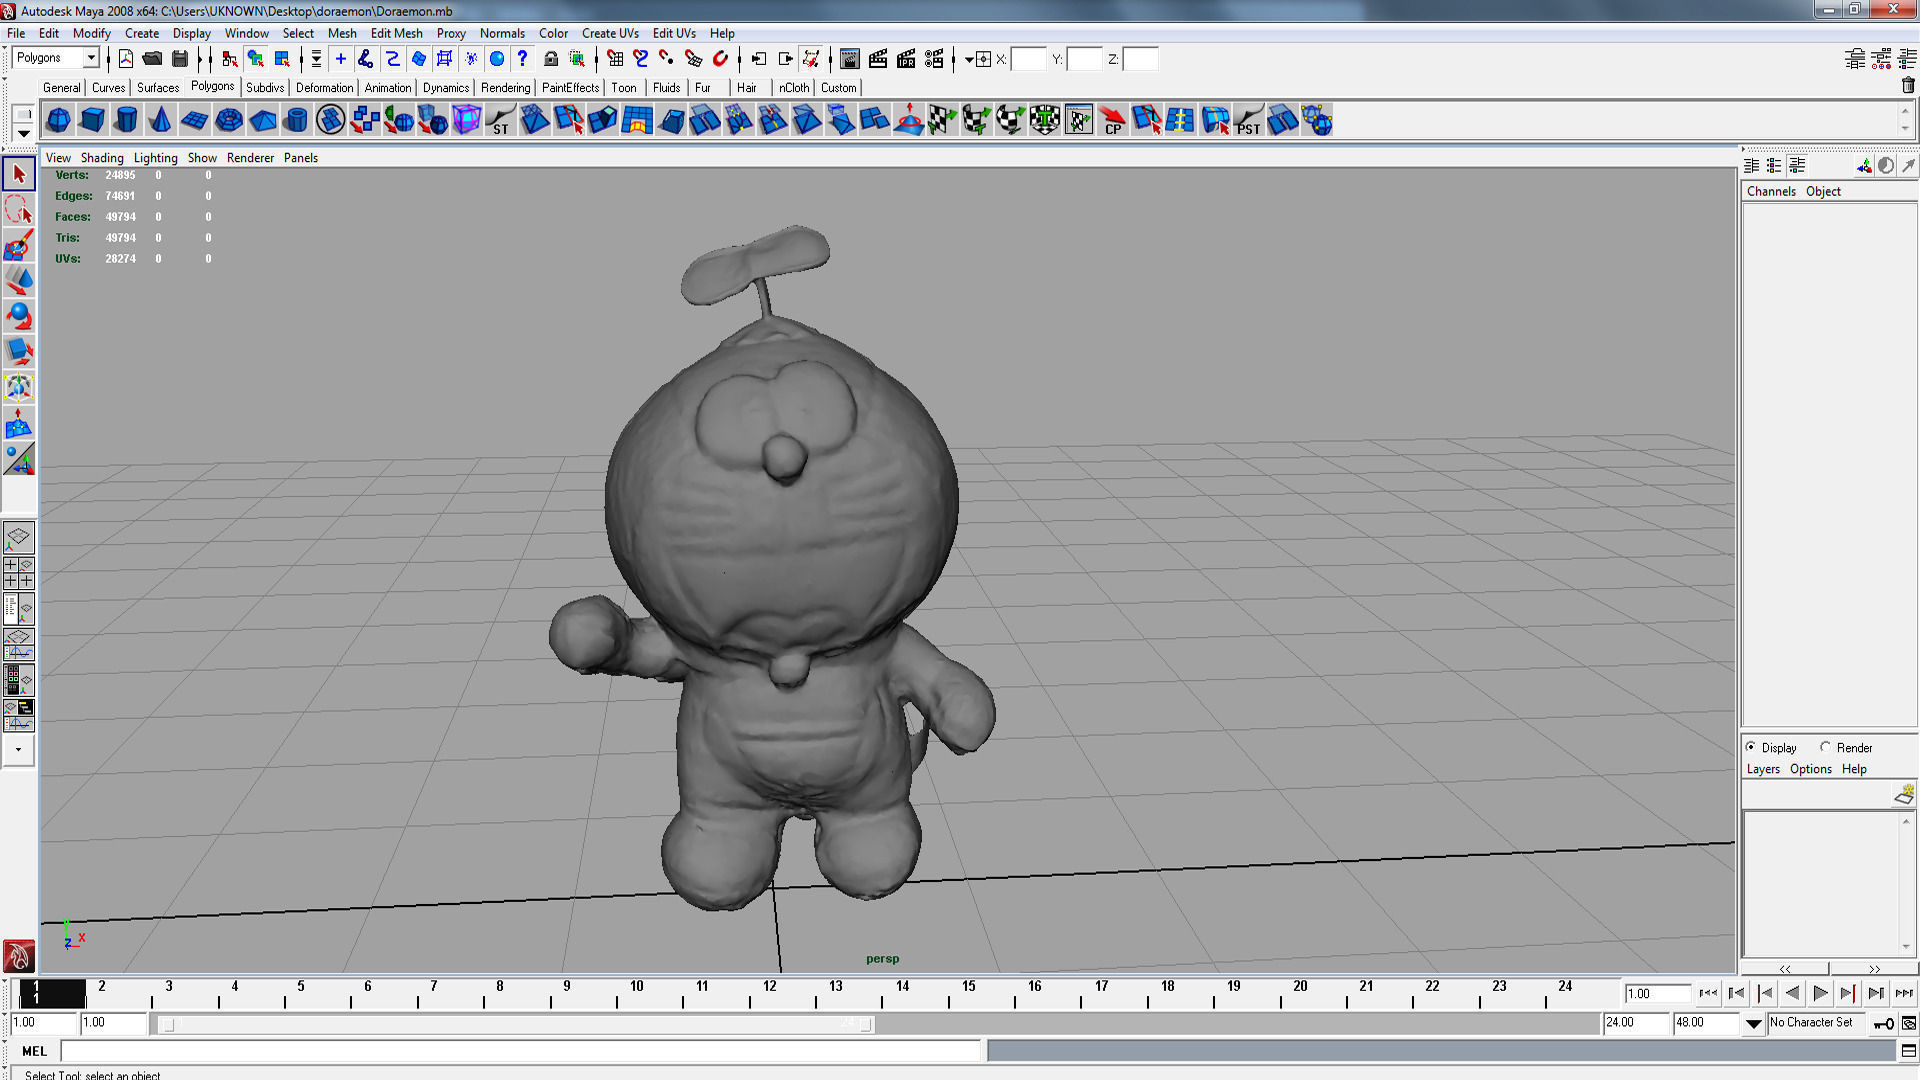Viewport: 1920px width, 1080px height.
Task: Open Layers menu in layer editor
Action: (1763, 769)
